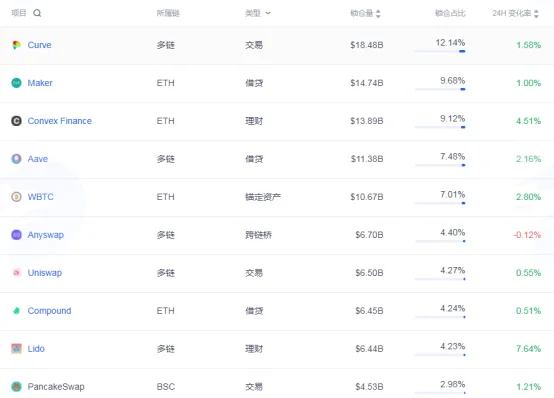Click Curve's 12.14% share progress bar

coord(440,51)
